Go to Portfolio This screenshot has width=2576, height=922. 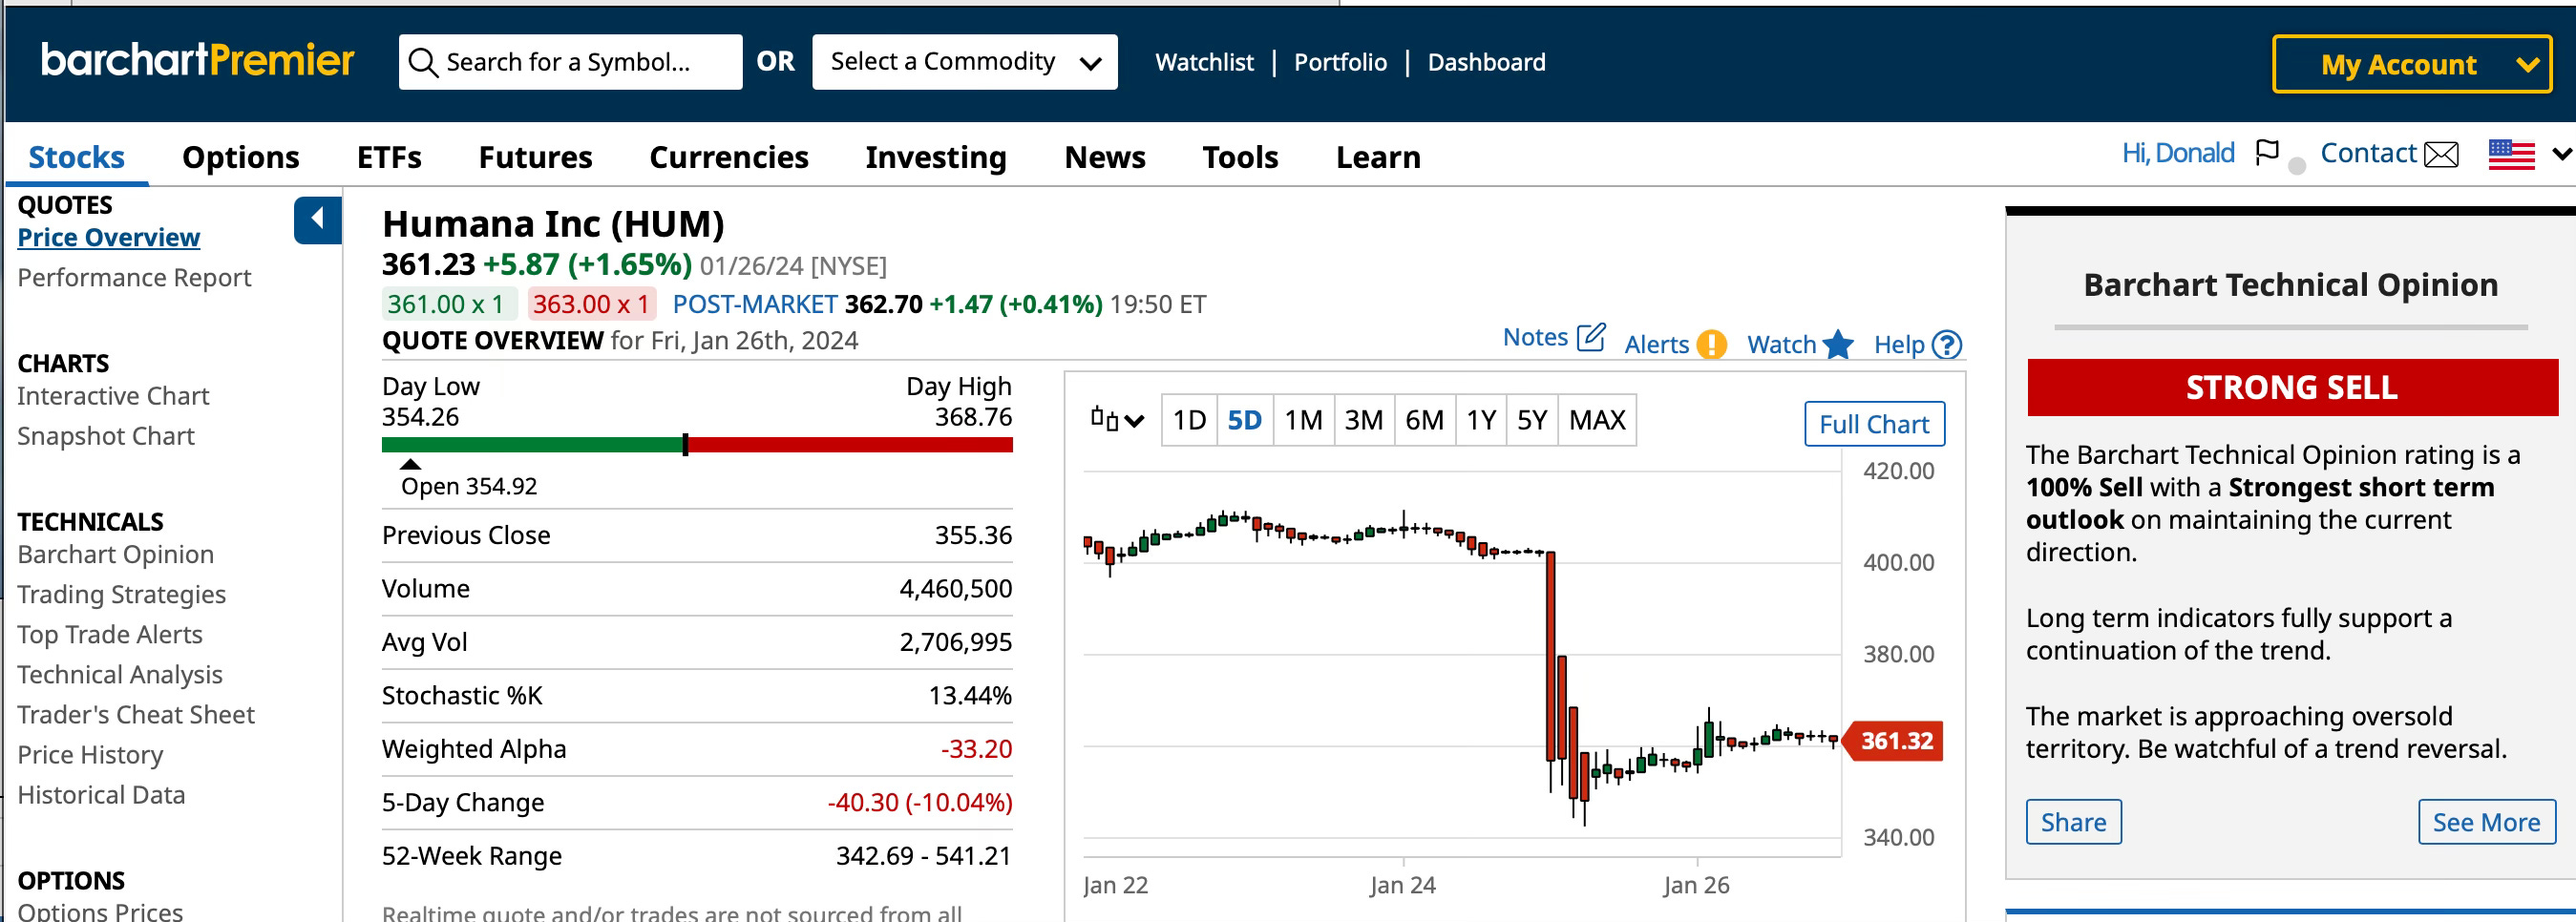(1340, 62)
